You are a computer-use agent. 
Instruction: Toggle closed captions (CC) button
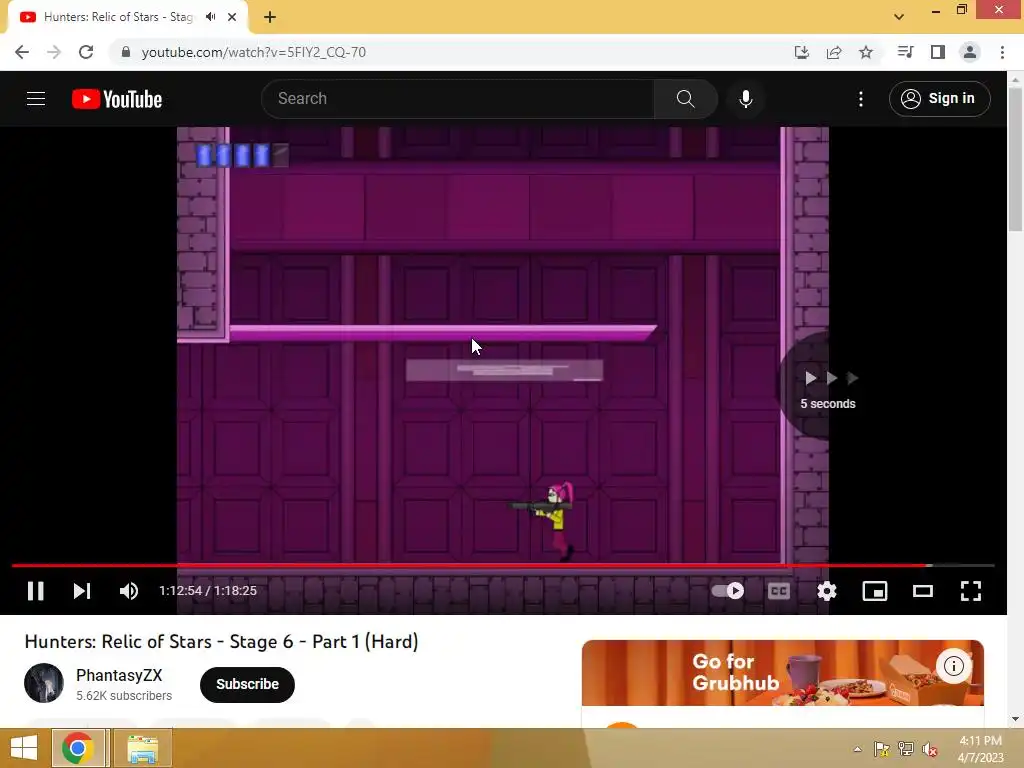778,591
